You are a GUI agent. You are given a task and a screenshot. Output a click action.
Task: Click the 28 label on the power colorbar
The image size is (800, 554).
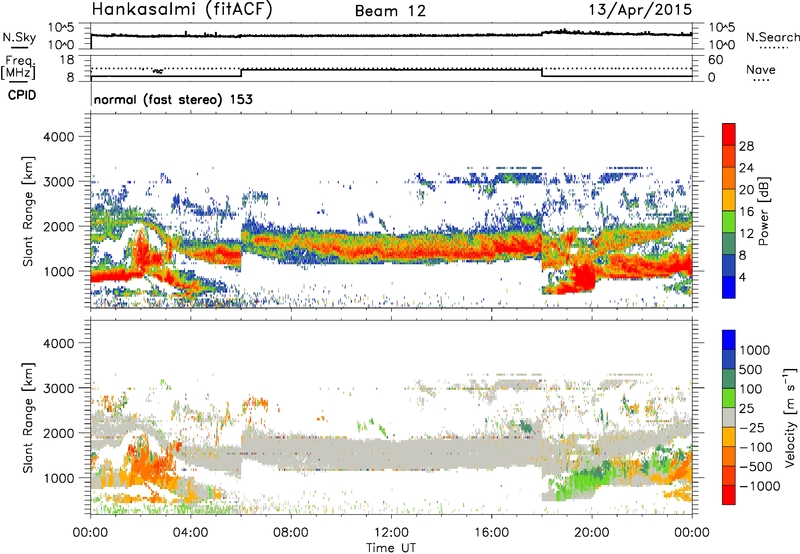tap(746, 146)
